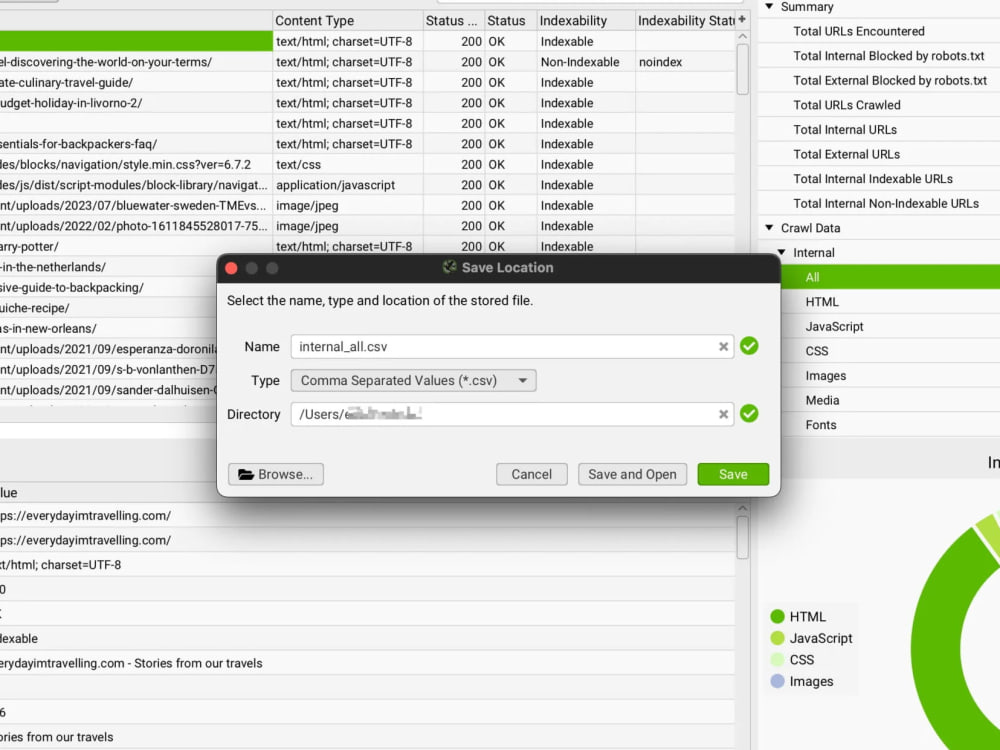The width and height of the screenshot is (1000, 750).
Task: Select Total Internal URLs
Action: [x=844, y=129]
